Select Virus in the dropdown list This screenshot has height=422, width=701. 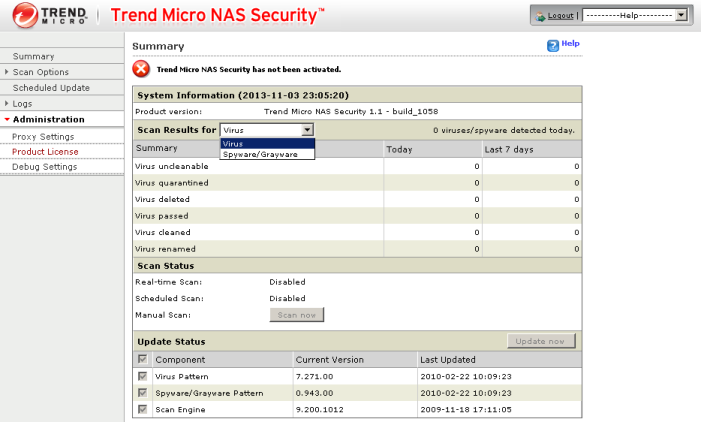267,143
